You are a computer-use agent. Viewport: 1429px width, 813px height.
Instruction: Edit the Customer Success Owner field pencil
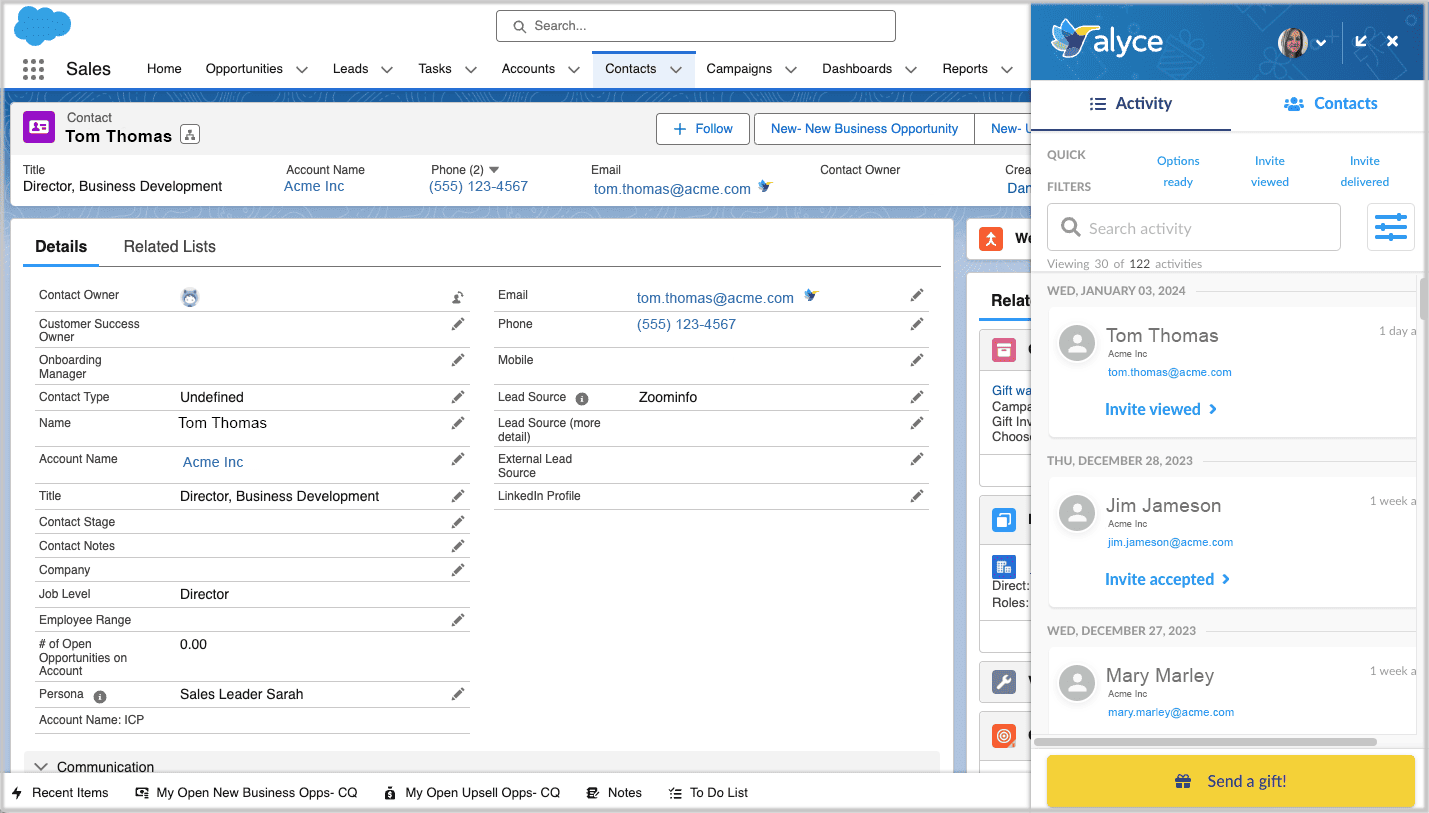pos(457,324)
